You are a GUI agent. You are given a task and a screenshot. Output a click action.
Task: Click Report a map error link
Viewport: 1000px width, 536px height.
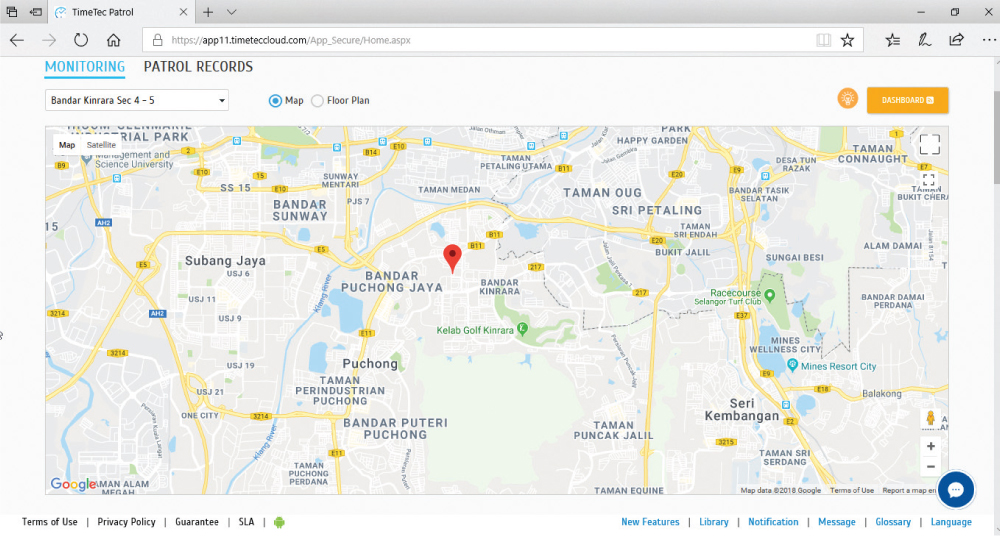click(909, 490)
